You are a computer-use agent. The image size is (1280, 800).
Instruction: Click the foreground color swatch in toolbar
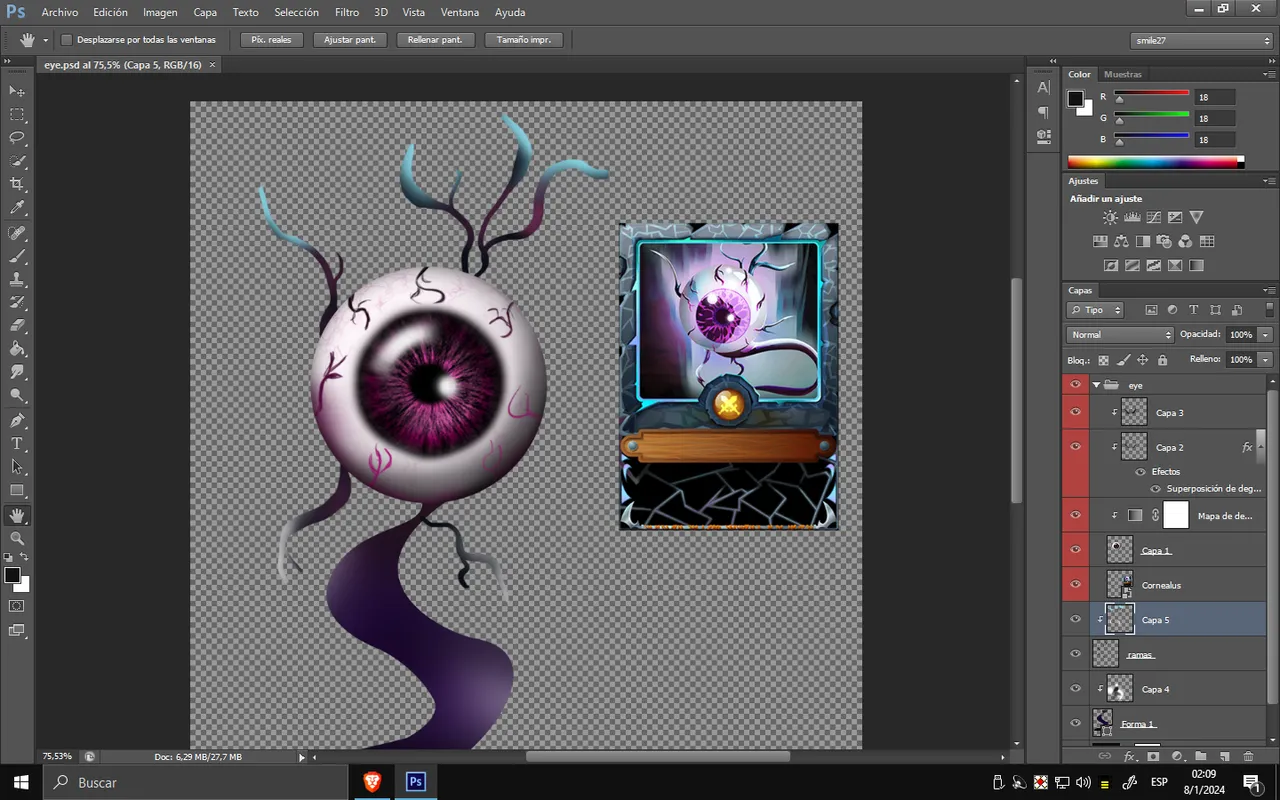coord(12,575)
